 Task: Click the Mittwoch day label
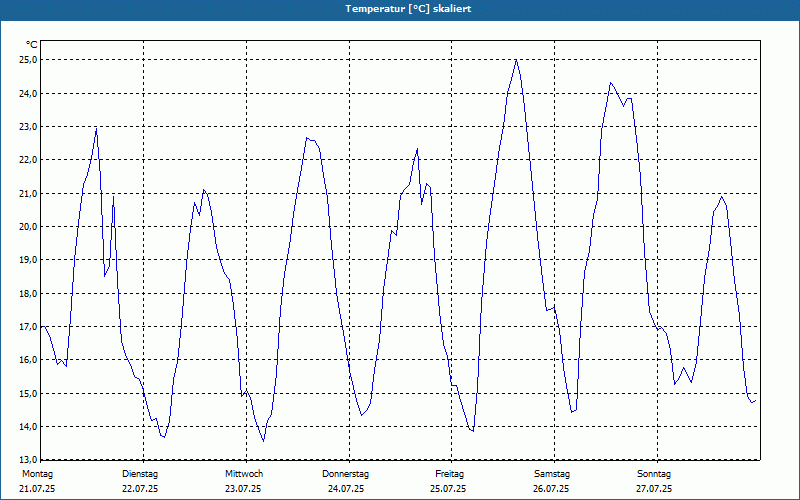(244, 474)
